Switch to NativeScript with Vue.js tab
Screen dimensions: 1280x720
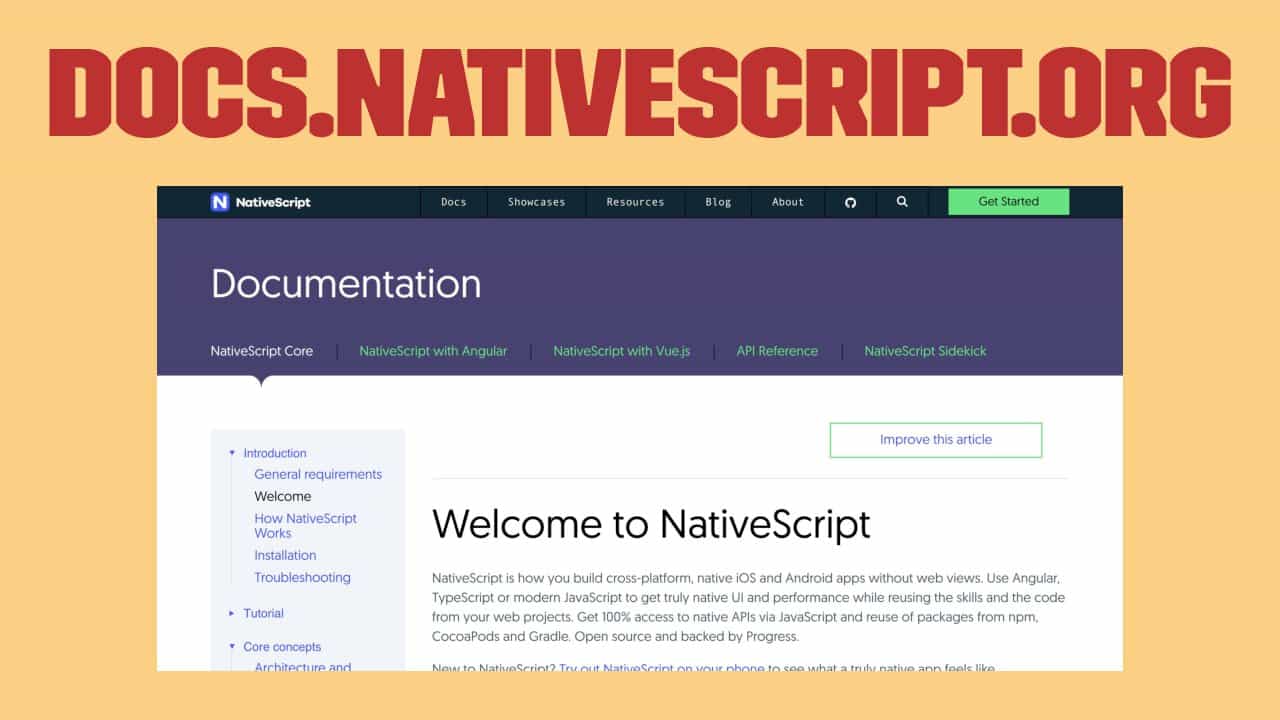pyautogui.click(x=621, y=351)
